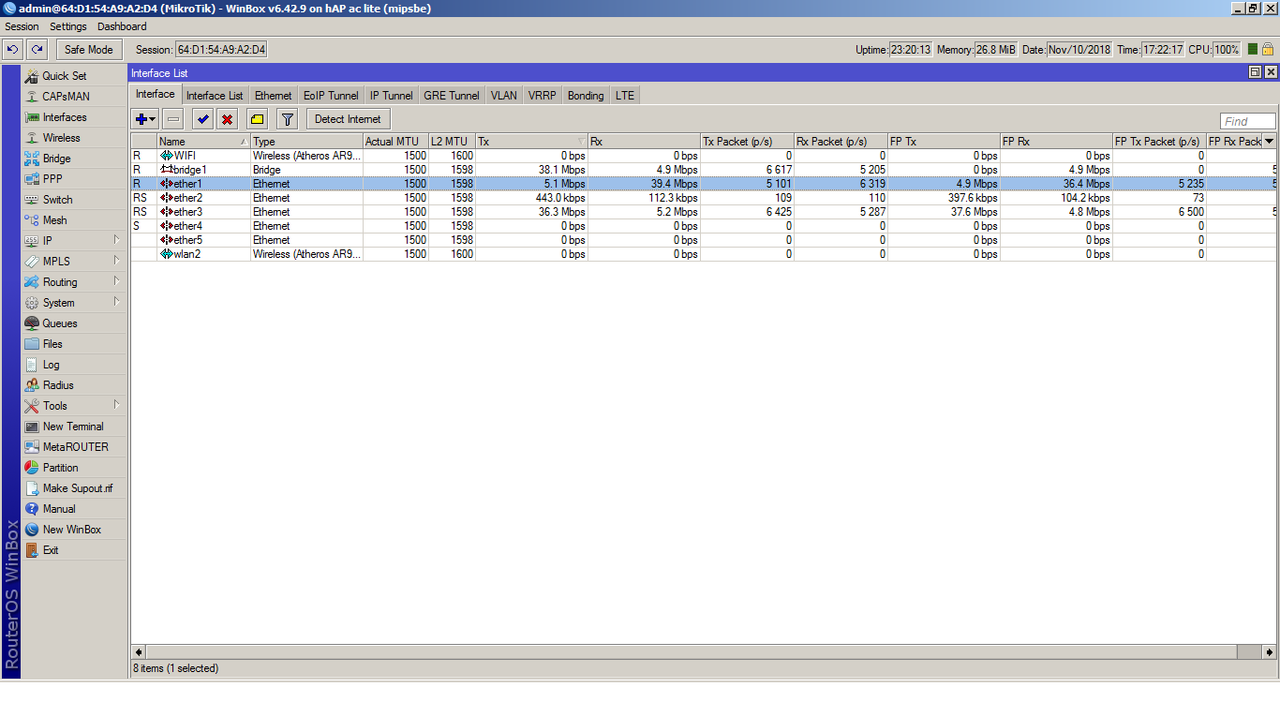The height and width of the screenshot is (720, 1280).
Task: Sort by the Name column header
Action: tap(203, 141)
